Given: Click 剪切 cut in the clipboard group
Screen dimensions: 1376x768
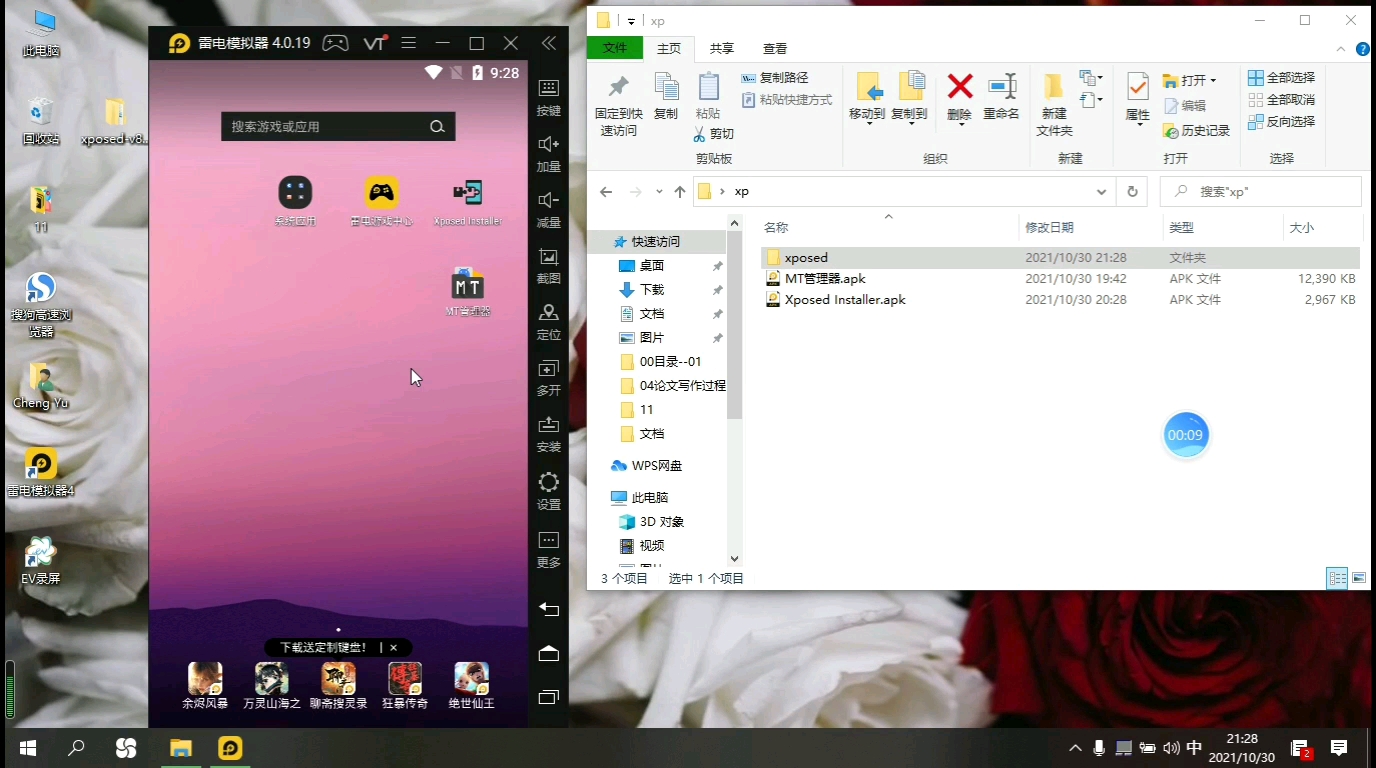Looking at the screenshot, I should [714, 134].
